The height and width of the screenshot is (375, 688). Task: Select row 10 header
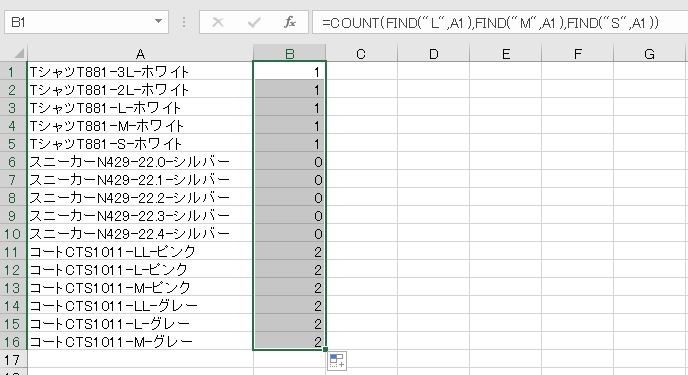click(13, 233)
